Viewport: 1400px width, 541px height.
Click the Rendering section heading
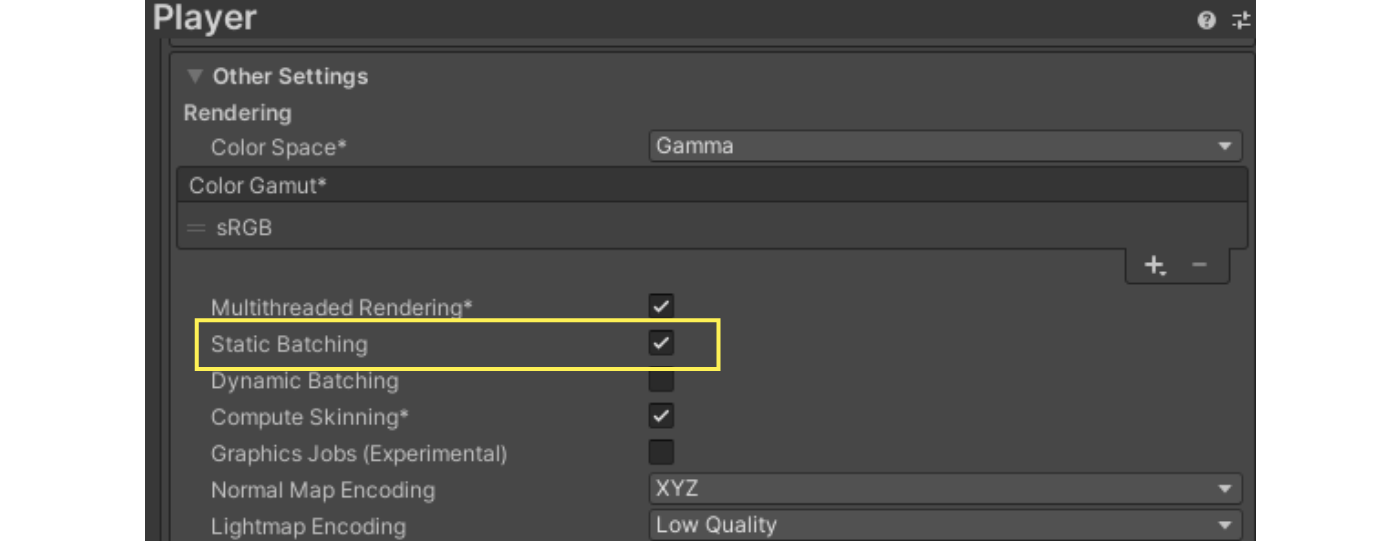237,113
